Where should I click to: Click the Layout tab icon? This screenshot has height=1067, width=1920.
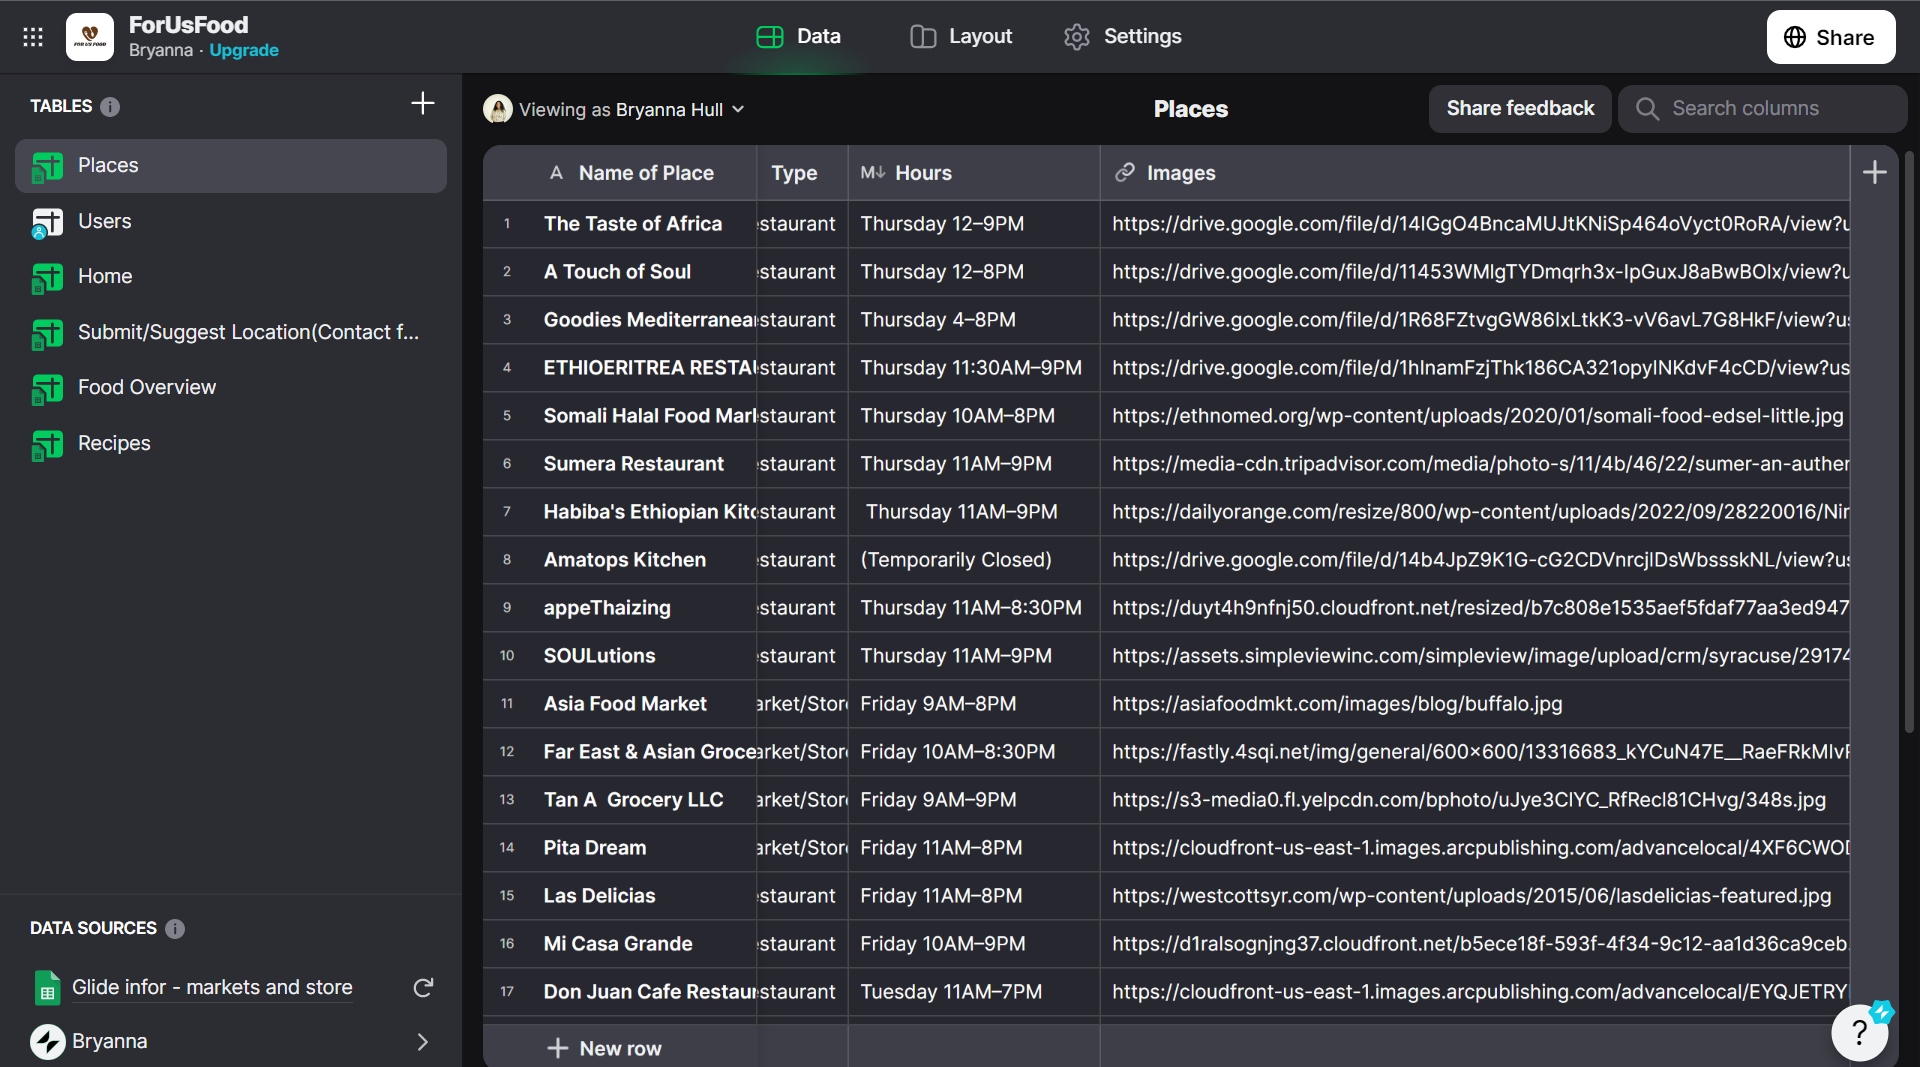click(923, 37)
